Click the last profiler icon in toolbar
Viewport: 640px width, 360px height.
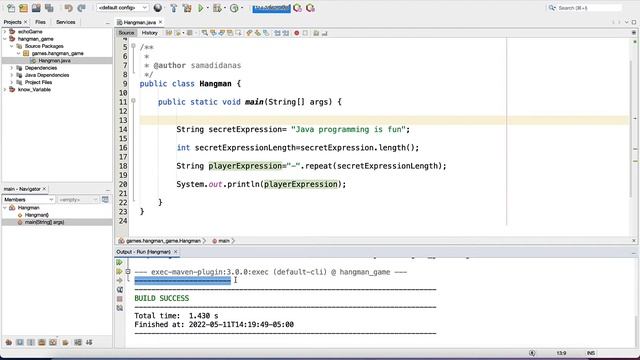click(x=310, y=8)
